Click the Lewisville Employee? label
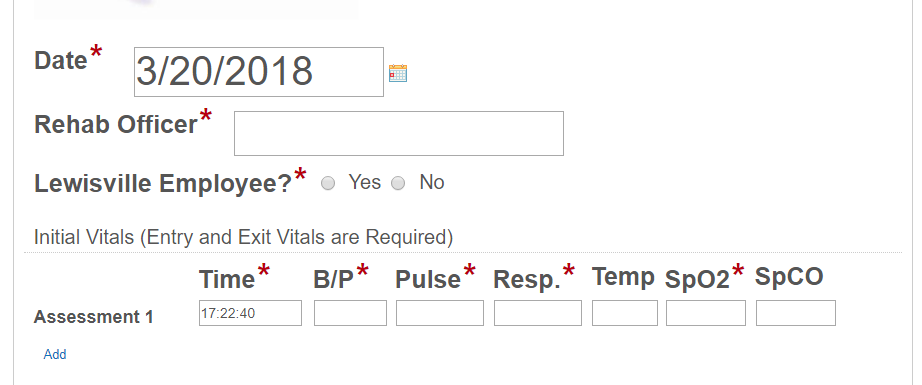The width and height of the screenshot is (922, 385). pos(163,183)
